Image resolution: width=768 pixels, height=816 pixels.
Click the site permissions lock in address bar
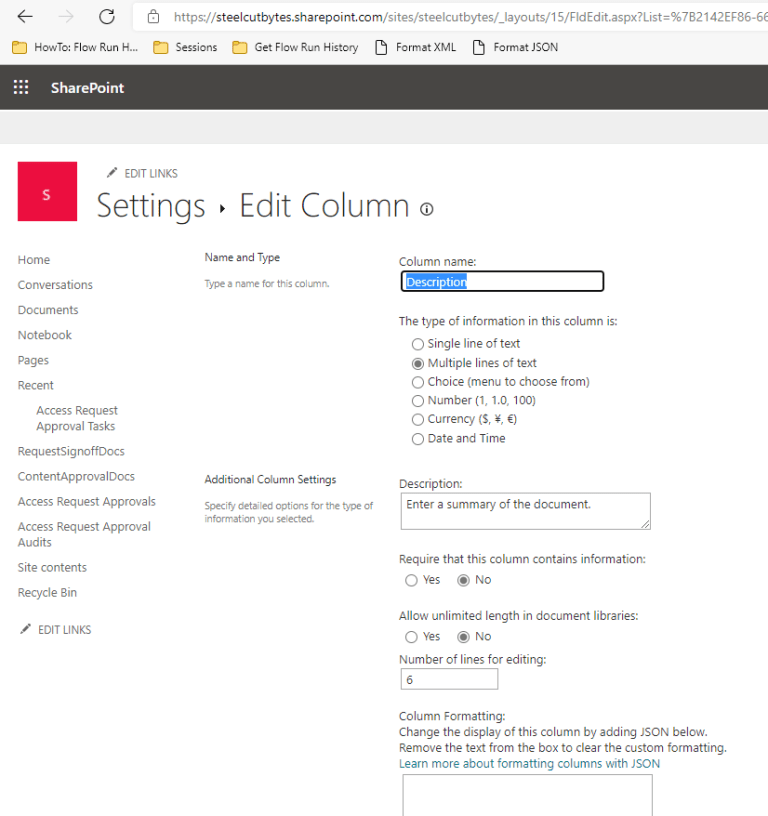[x=152, y=16]
